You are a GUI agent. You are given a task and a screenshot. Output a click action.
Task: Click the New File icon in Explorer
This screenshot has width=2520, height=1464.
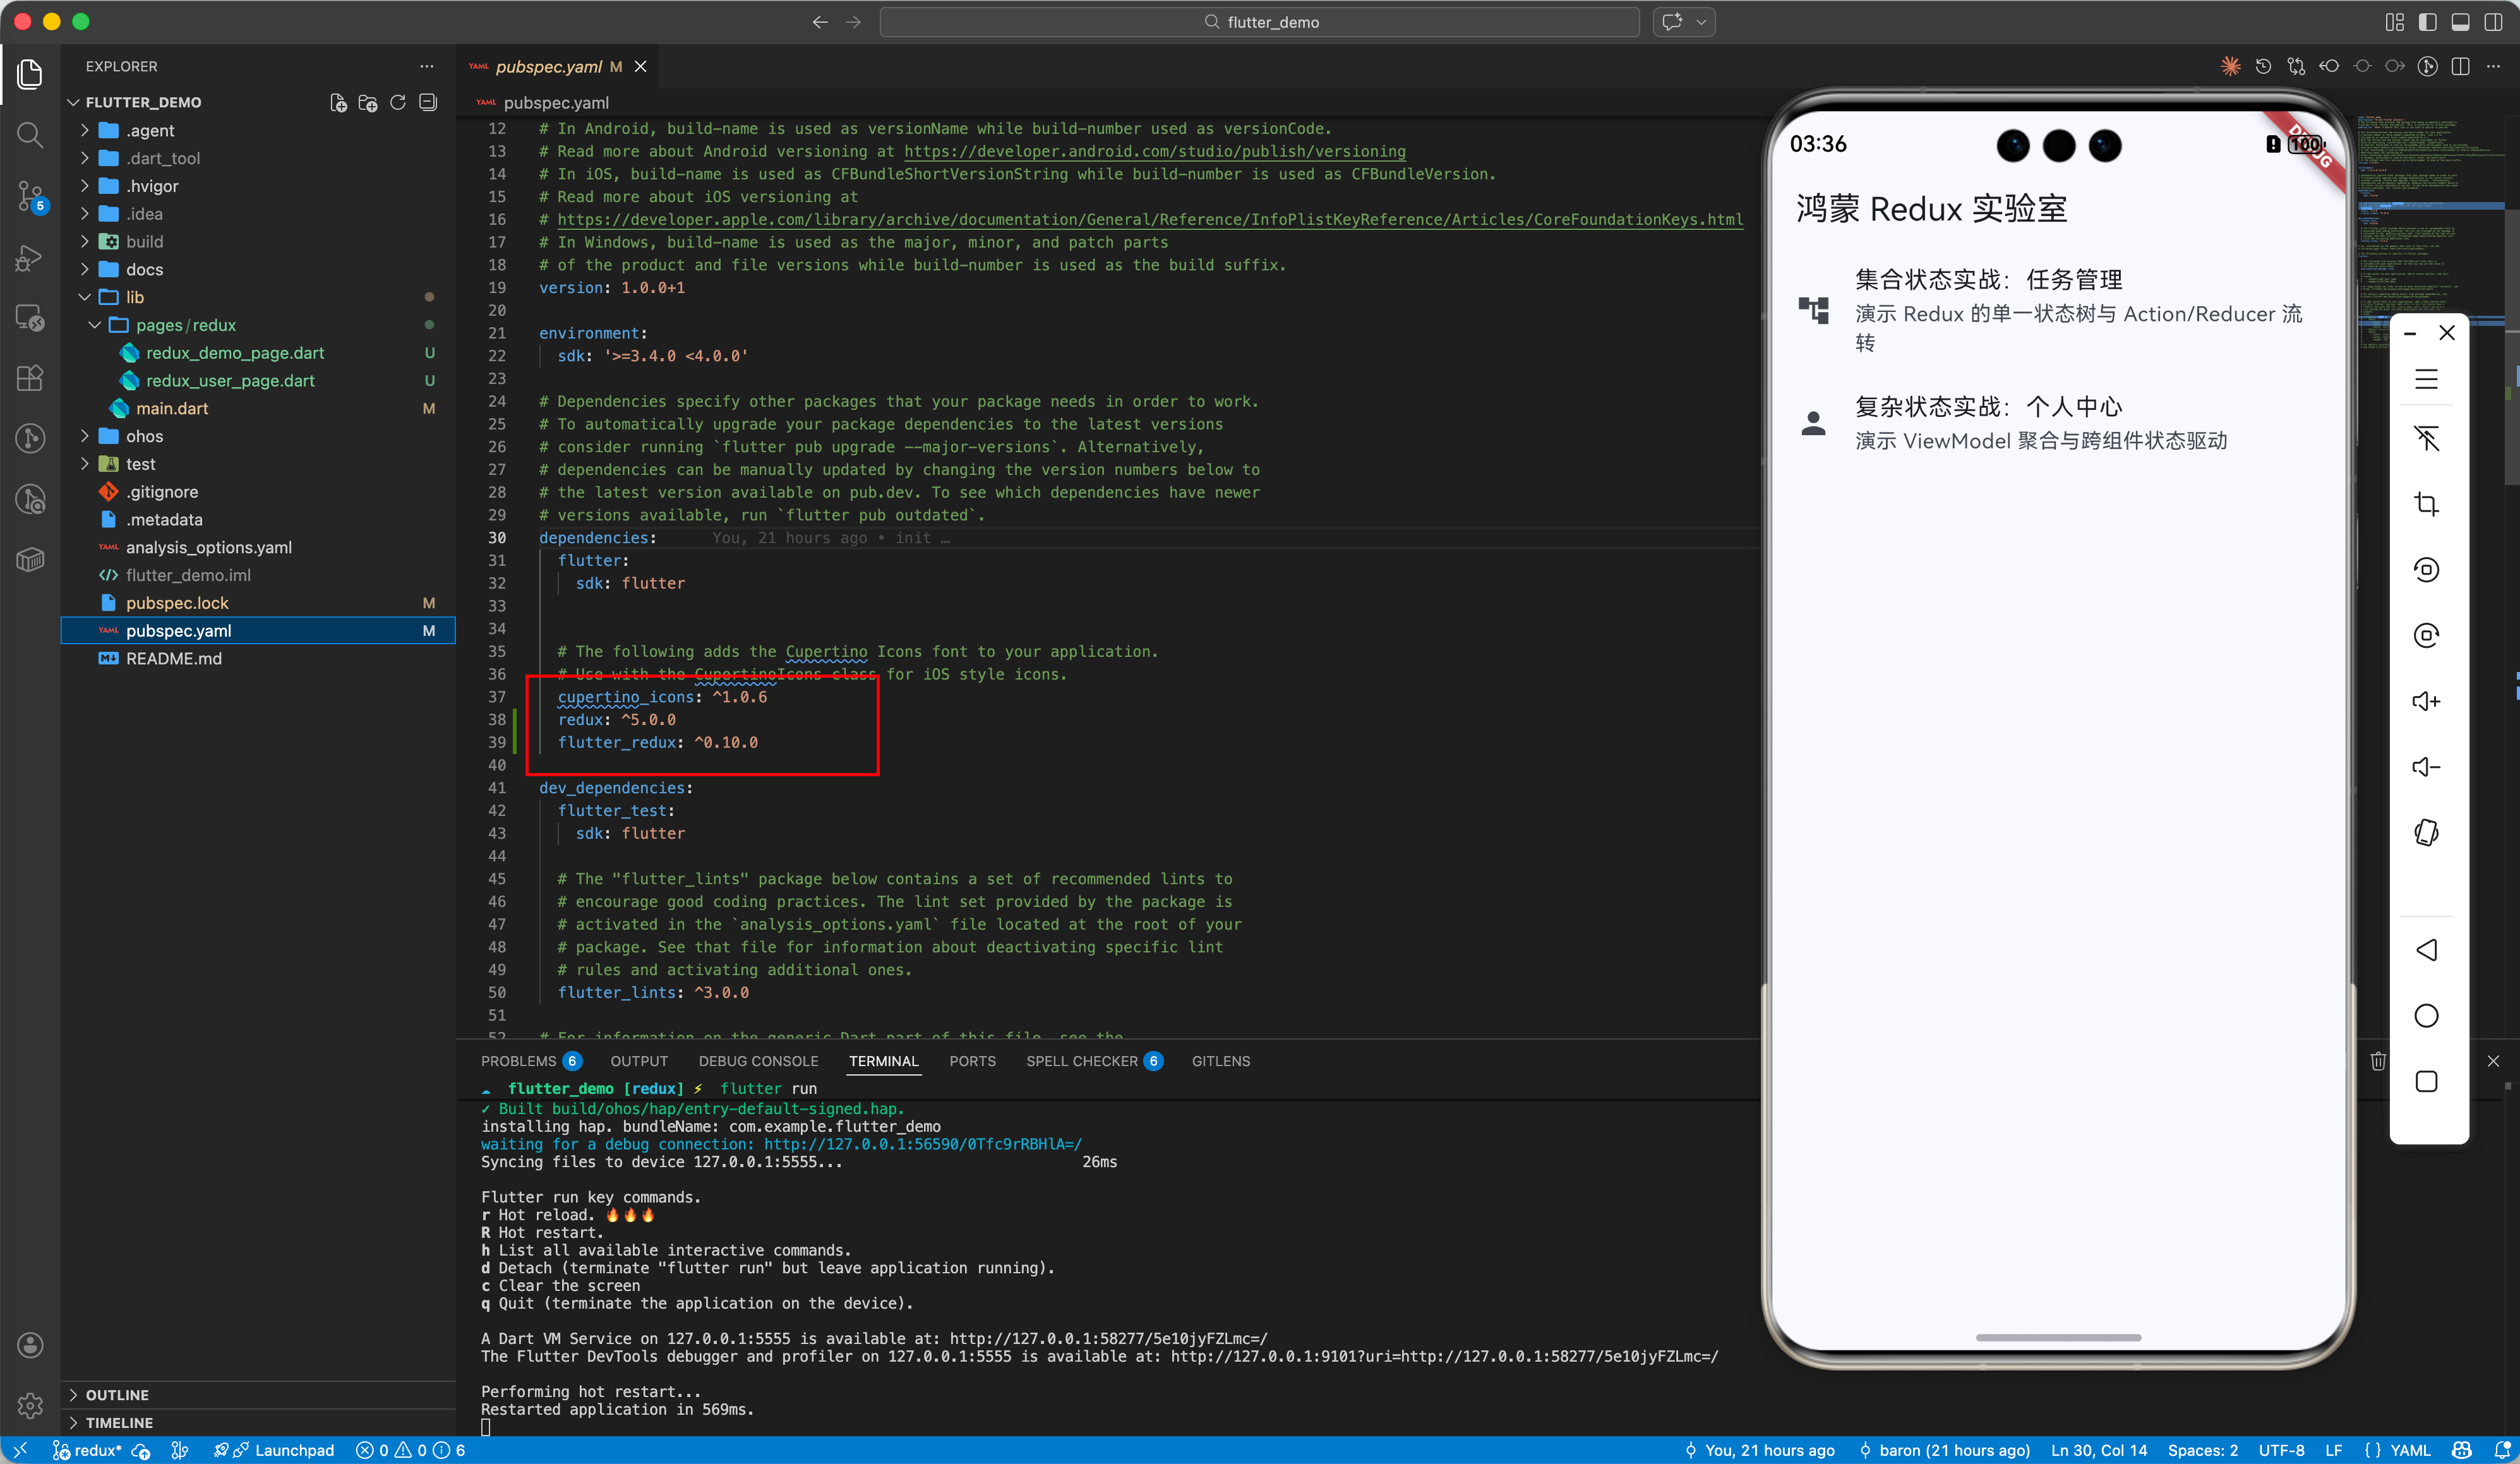click(338, 103)
